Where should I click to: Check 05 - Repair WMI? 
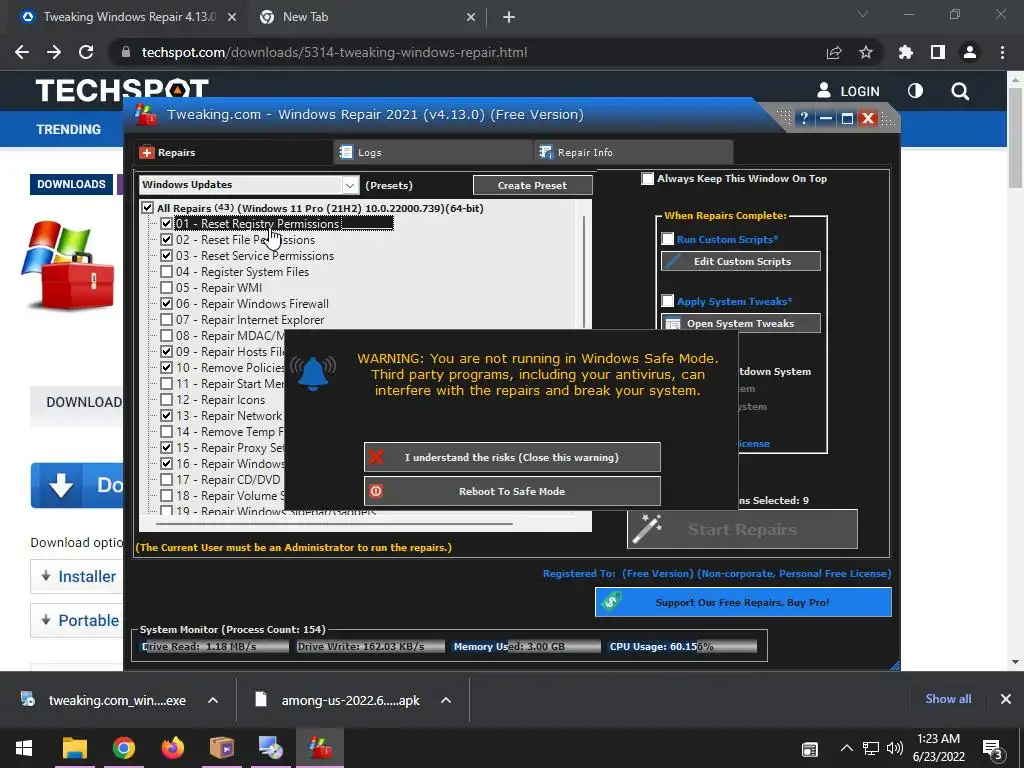click(167, 287)
